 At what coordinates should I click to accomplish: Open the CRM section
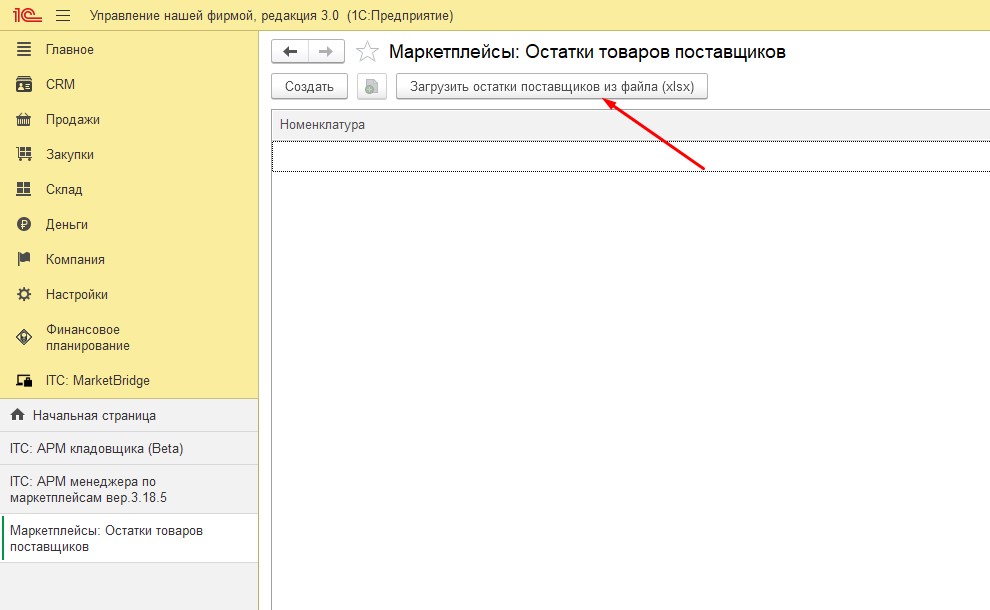click(x=60, y=84)
